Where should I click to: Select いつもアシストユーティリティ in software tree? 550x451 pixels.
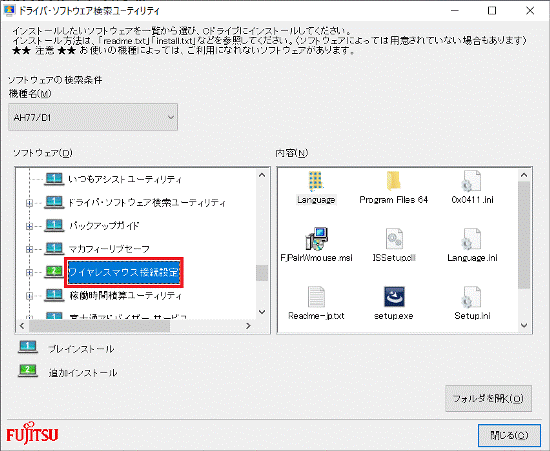click(x=125, y=179)
